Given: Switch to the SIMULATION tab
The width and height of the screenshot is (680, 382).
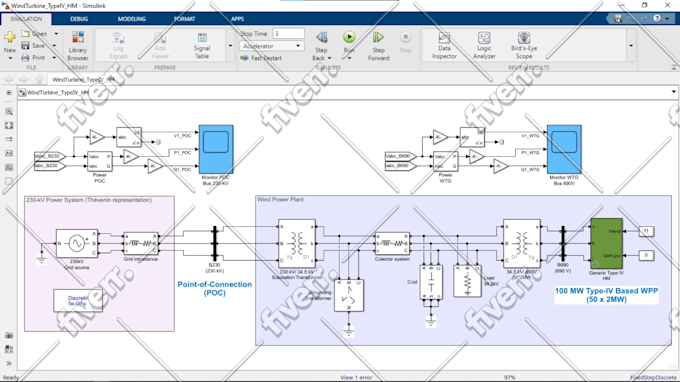Looking at the screenshot, I should point(26,19).
